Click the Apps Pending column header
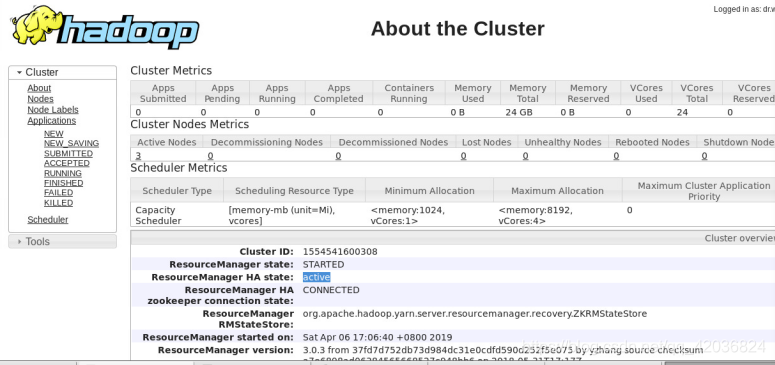775x365 pixels. [222, 93]
